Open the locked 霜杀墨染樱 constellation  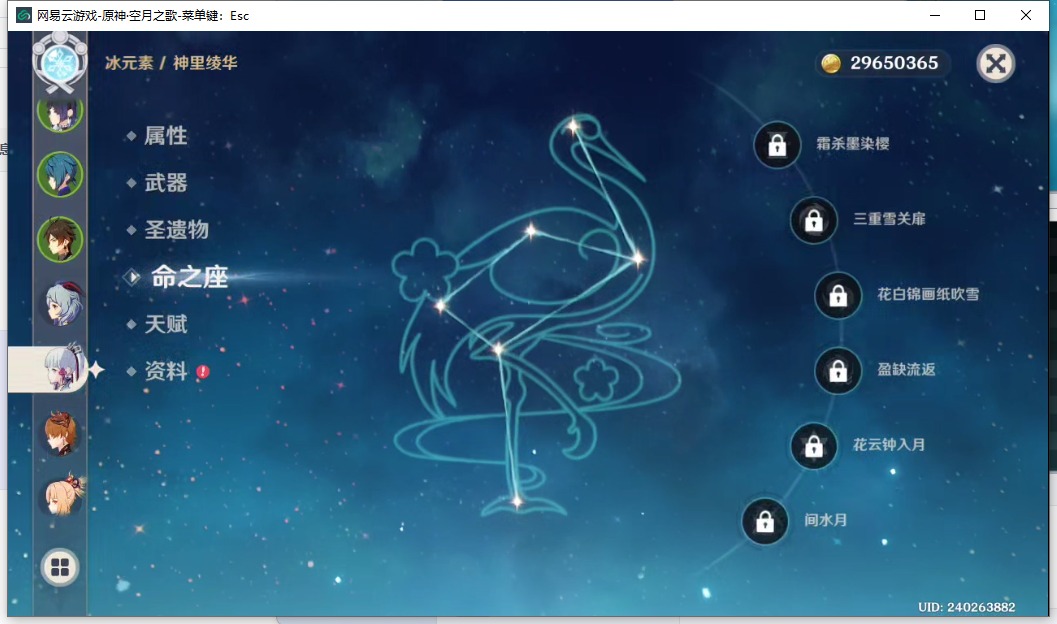(776, 145)
